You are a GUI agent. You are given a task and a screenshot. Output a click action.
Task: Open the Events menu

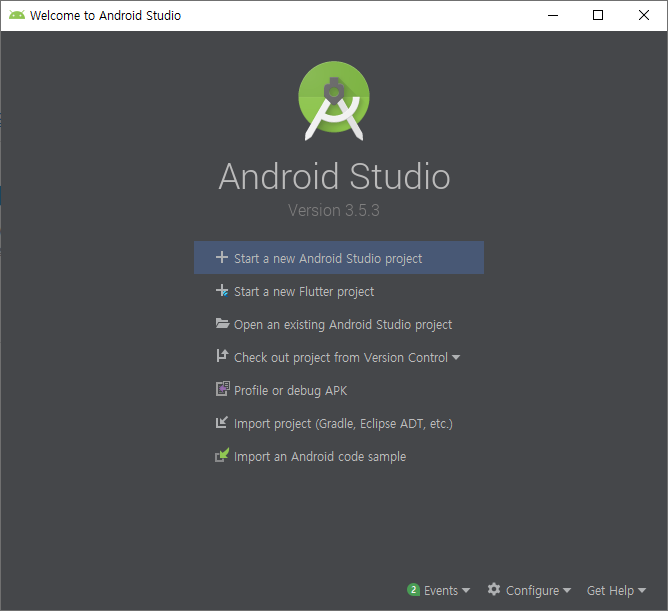click(441, 591)
